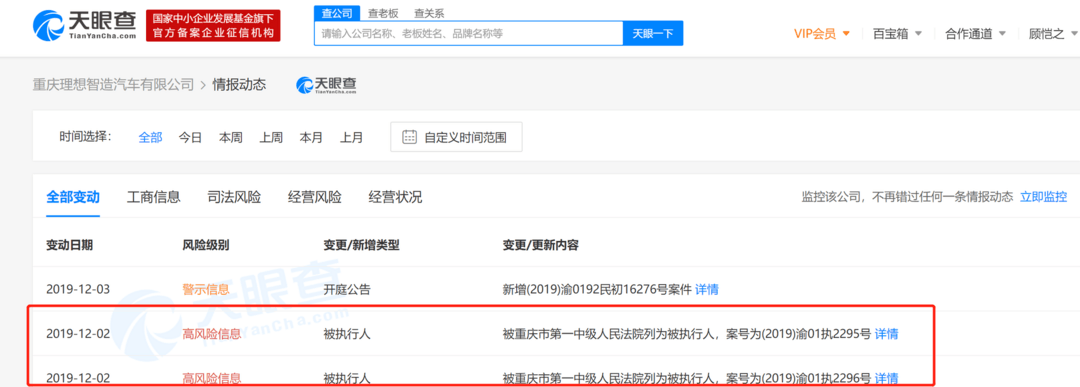
Task: Open the 合作通道 dropdown
Action: pyautogui.click(x=975, y=33)
